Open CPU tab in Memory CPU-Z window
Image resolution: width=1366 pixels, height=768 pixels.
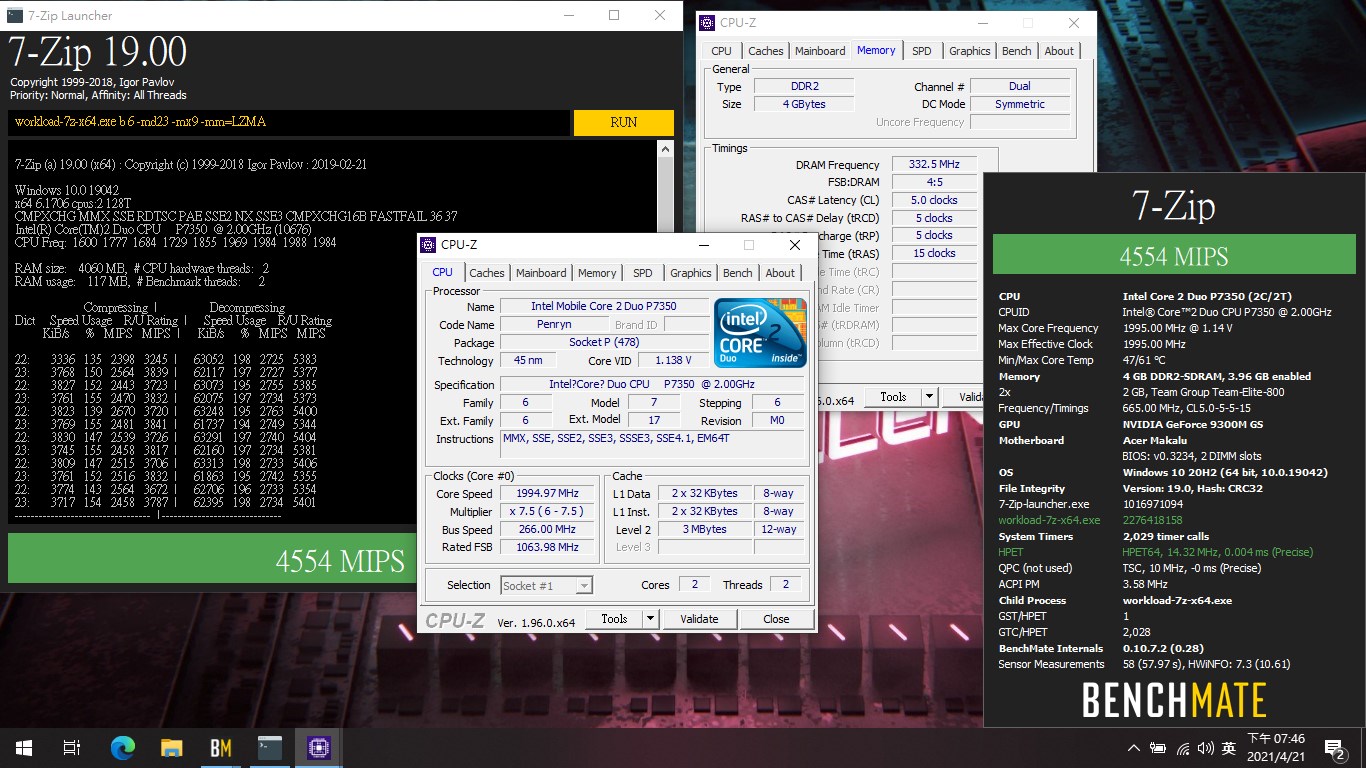(722, 51)
